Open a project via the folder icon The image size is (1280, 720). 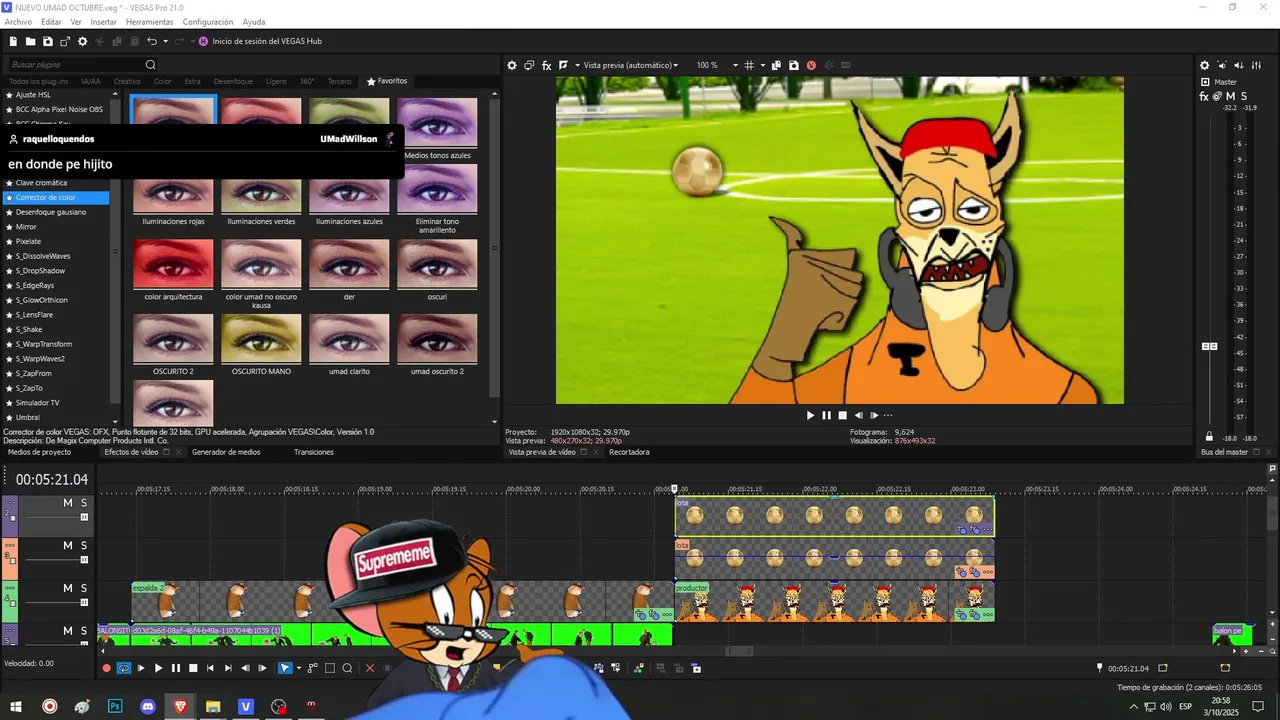point(31,41)
